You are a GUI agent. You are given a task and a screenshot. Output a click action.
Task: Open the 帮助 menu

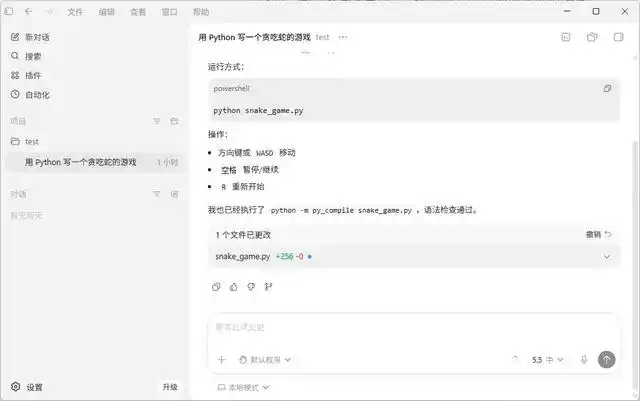(x=201, y=12)
